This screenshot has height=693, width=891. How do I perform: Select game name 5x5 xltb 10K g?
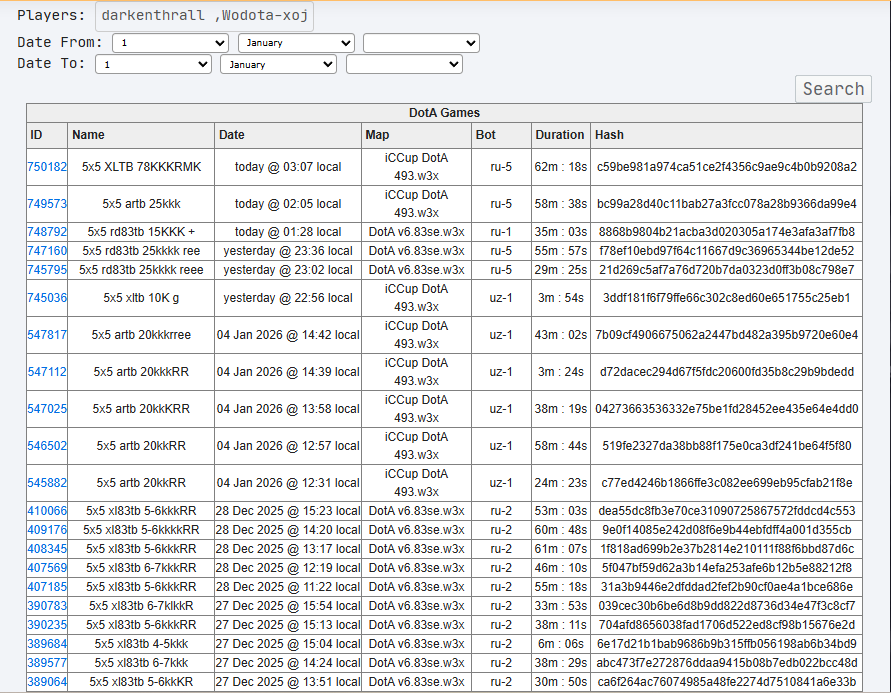(x=141, y=298)
